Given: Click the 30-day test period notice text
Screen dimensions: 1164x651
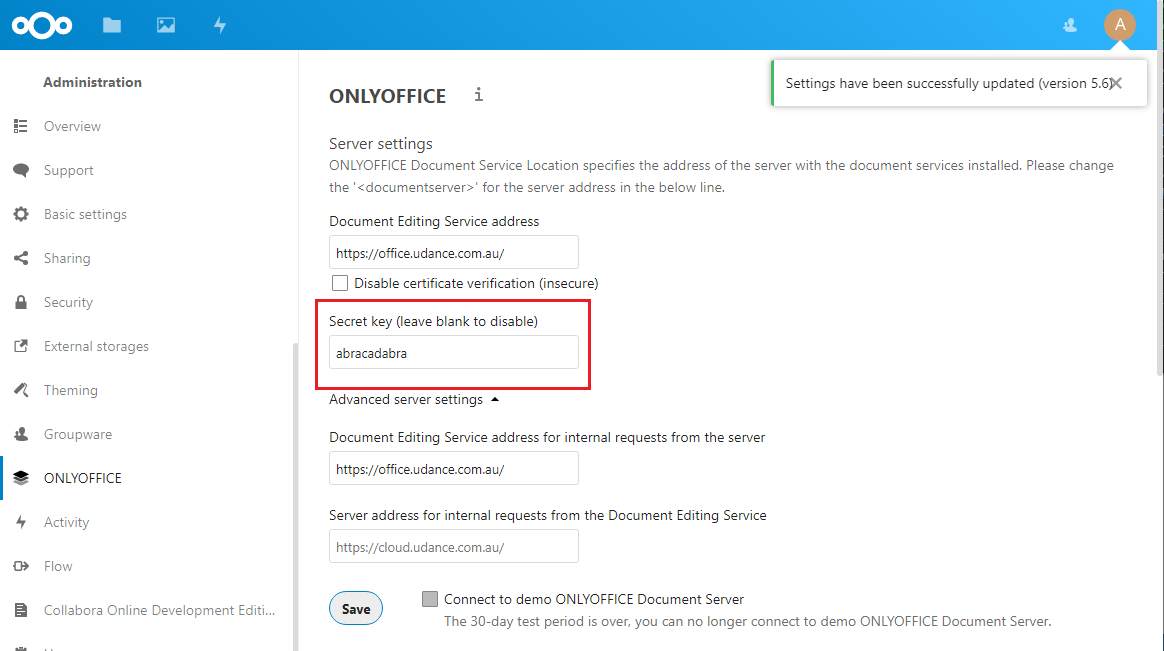Looking at the screenshot, I should click(x=748, y=621).
